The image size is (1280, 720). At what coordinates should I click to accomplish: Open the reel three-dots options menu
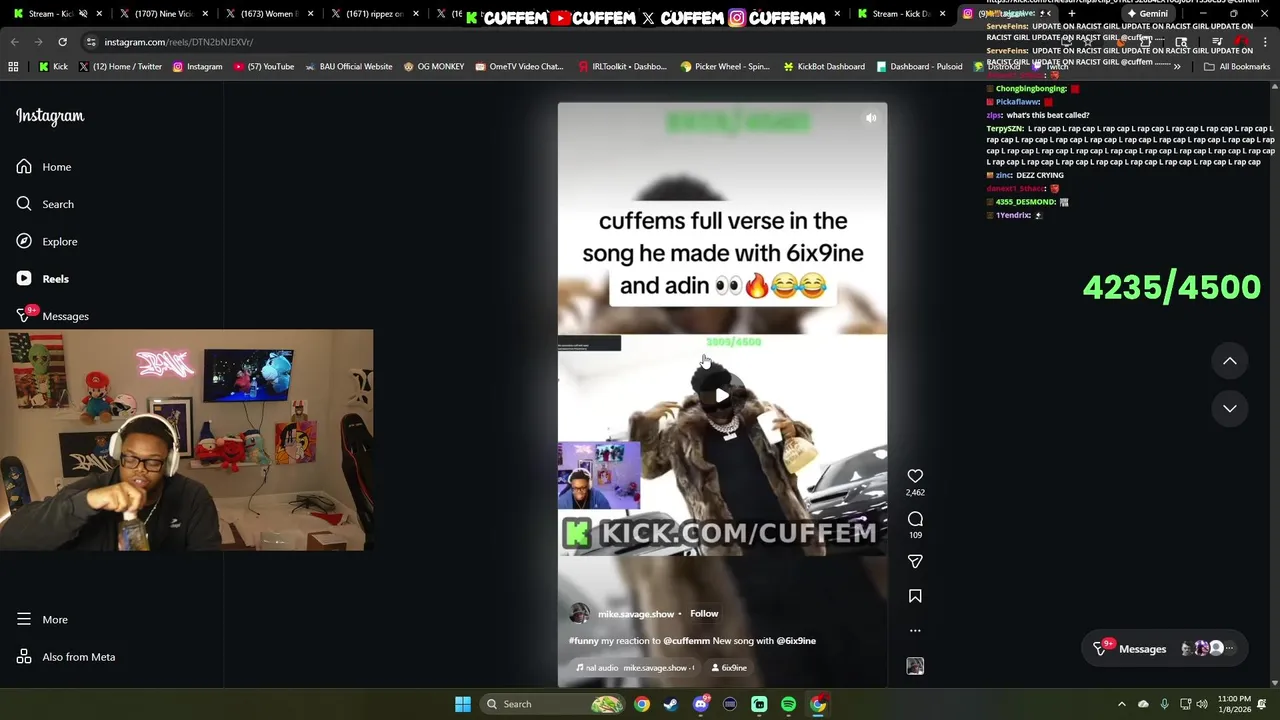coord(915,631)
